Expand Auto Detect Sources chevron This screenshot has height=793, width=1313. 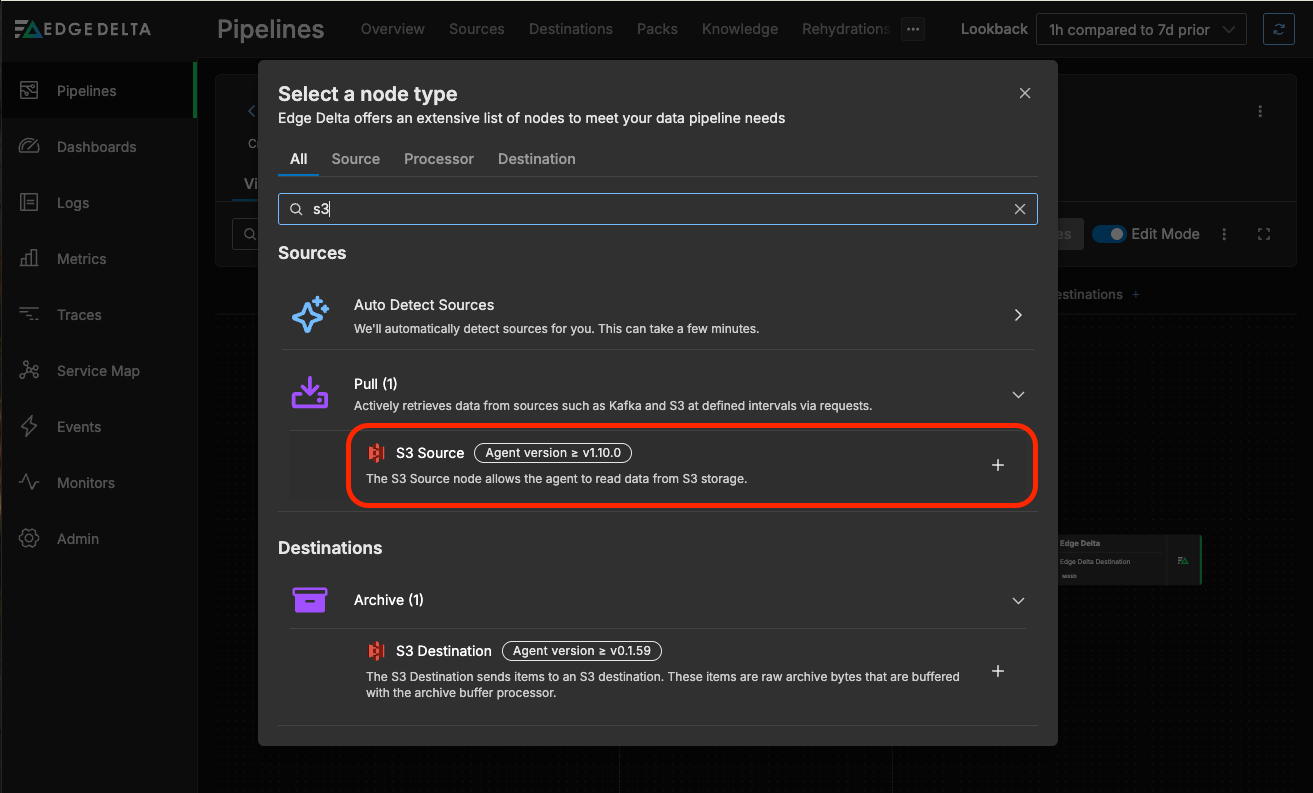pos(1018,315)
